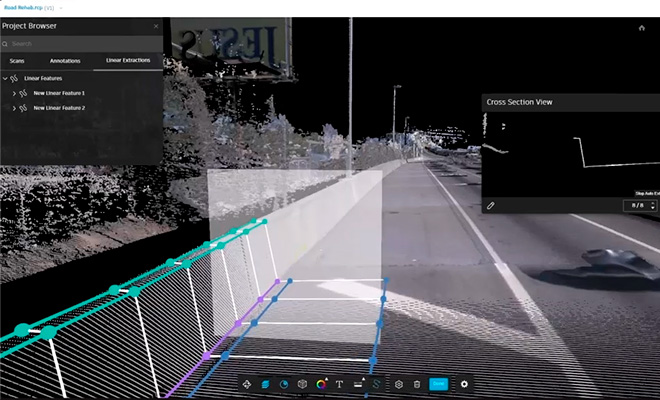Click the pencil edit icon in Cross Section View
This screenshot has height=400, width=660.
(x=491, y=205)
